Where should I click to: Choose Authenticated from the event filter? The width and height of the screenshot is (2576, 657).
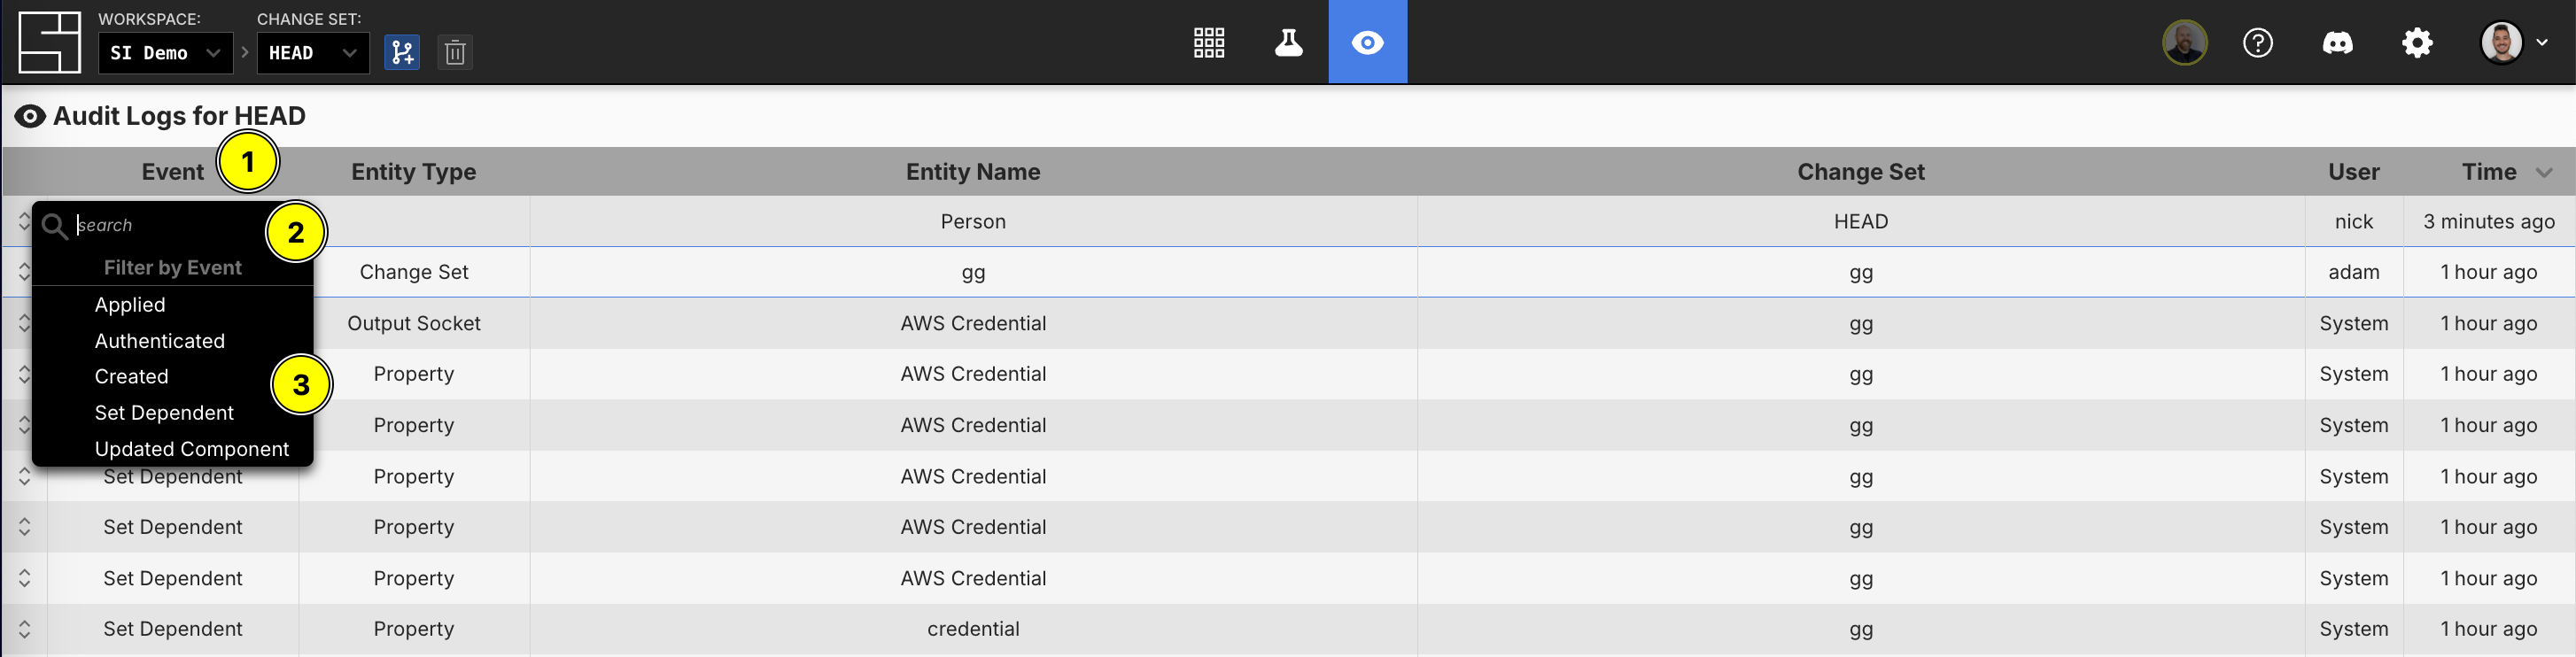pos(159,341)
